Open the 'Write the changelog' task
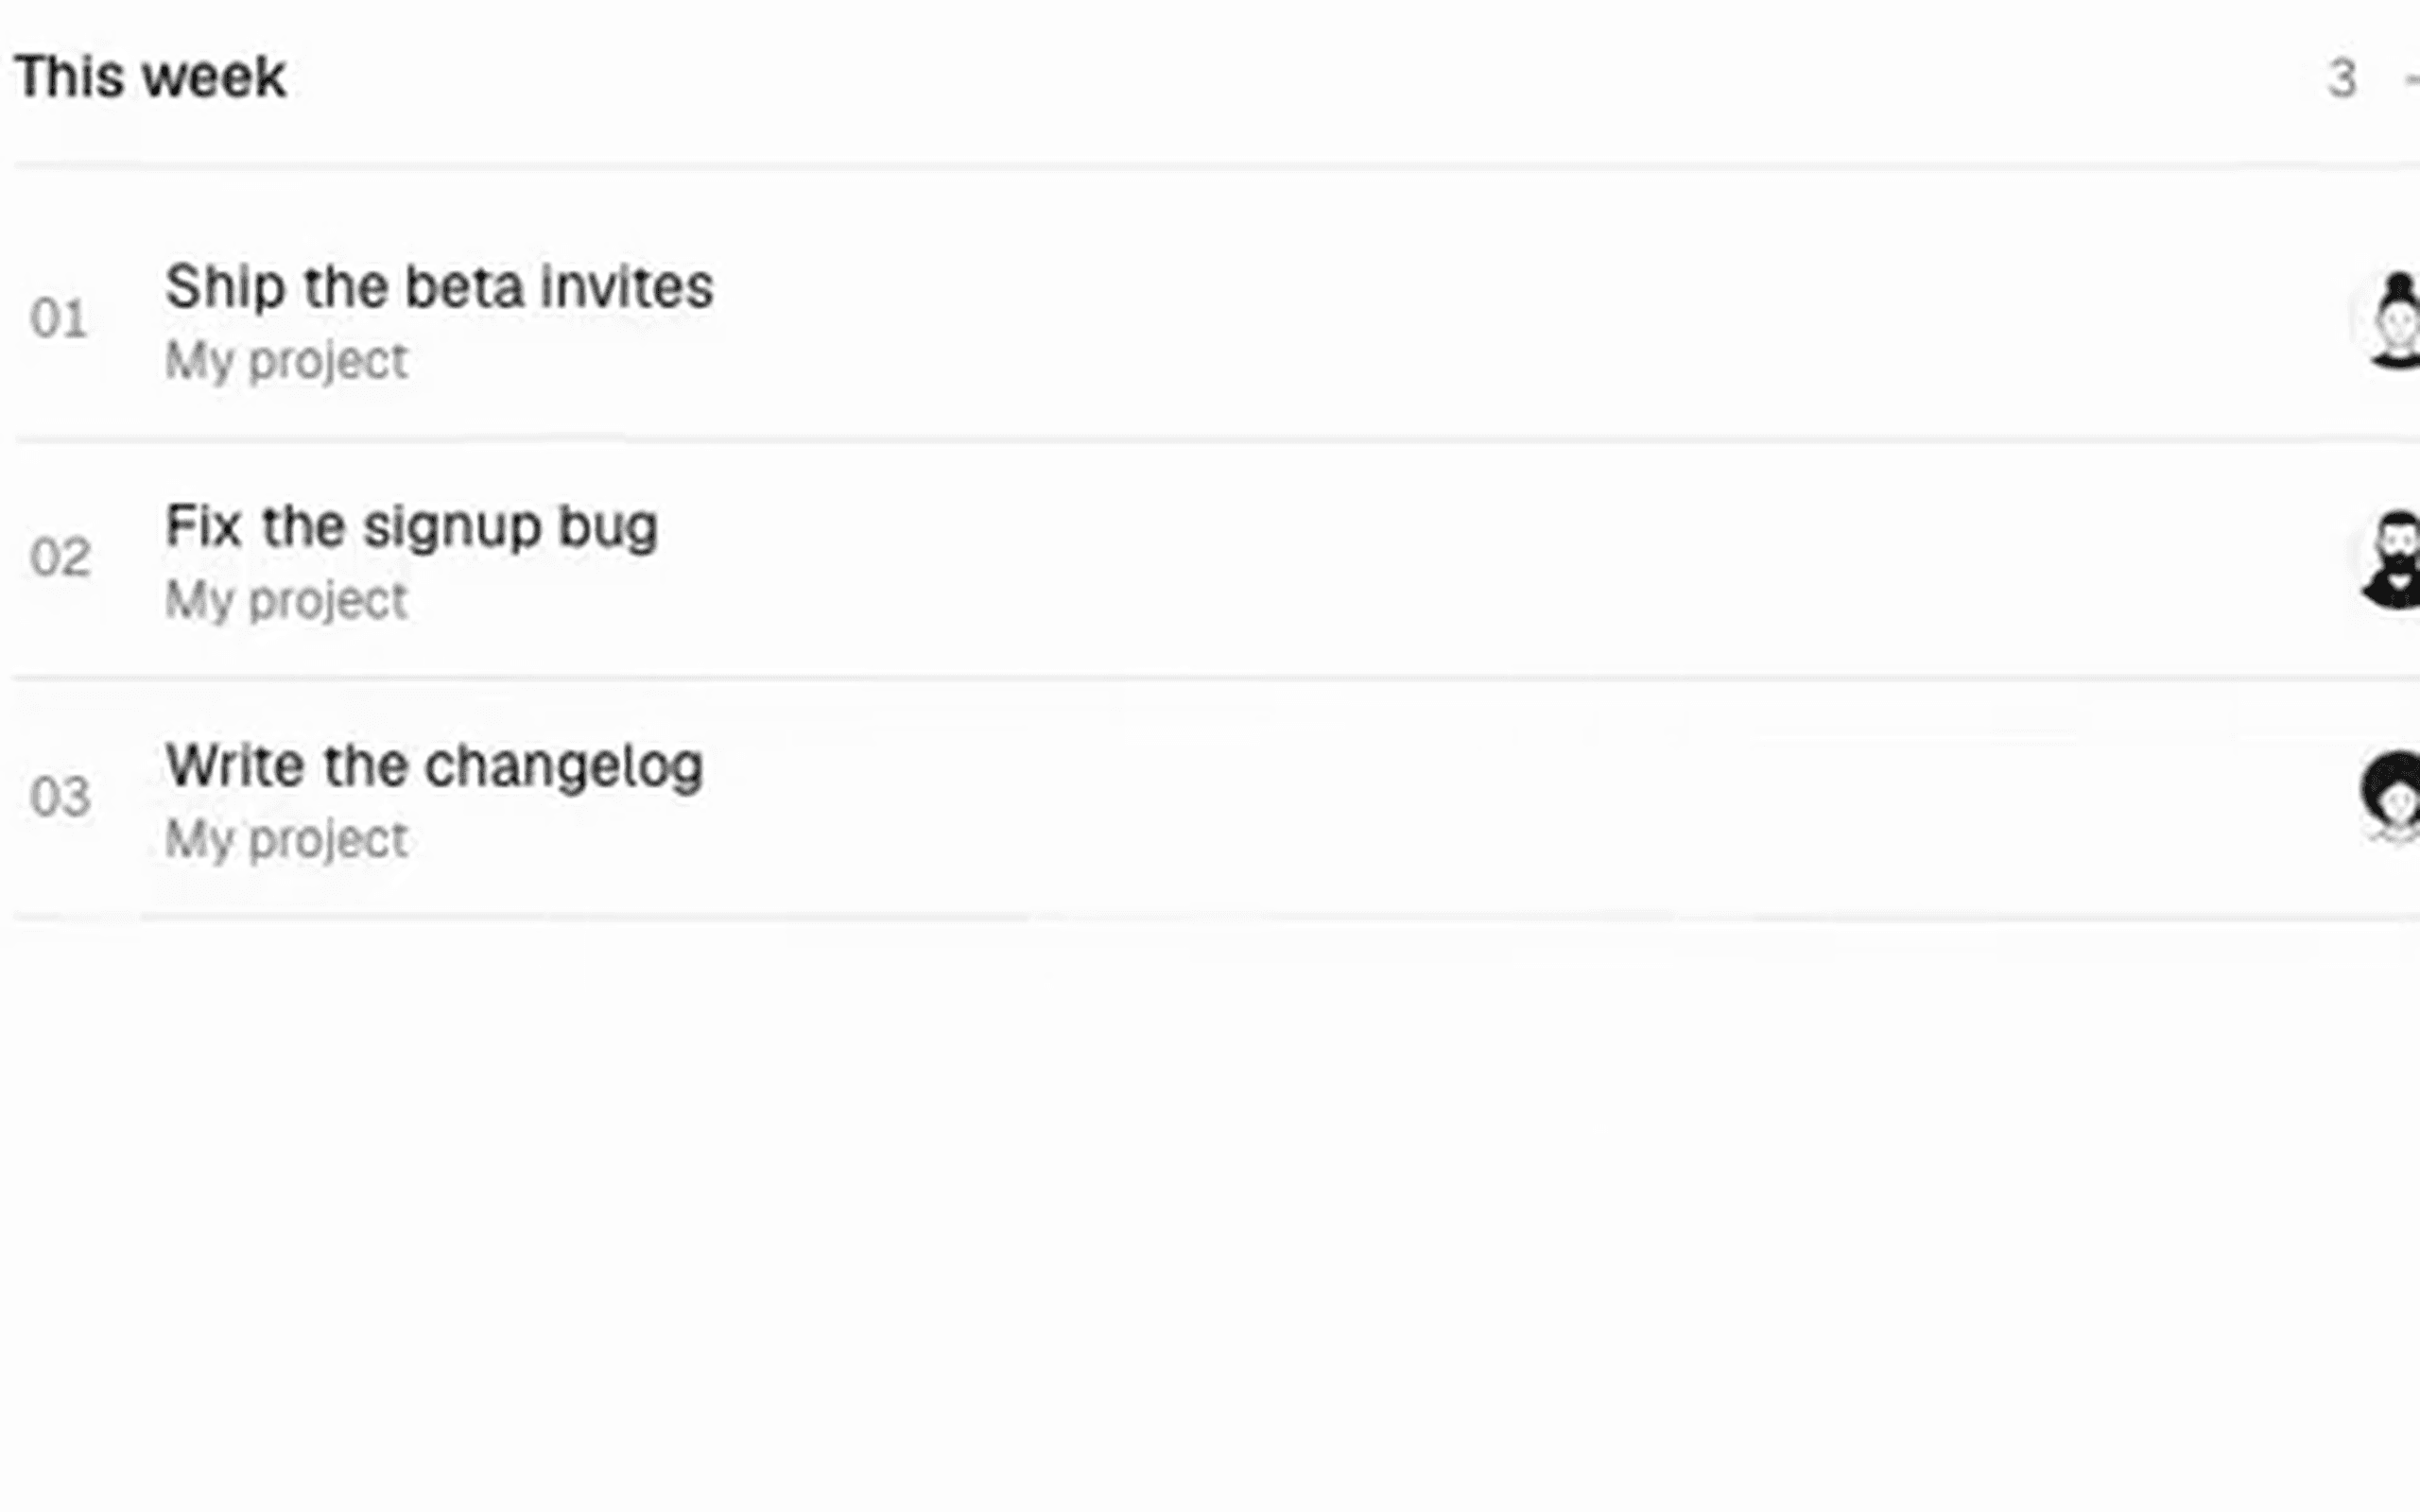This screenshot has height=1512, width=2420. coord(434,766)
